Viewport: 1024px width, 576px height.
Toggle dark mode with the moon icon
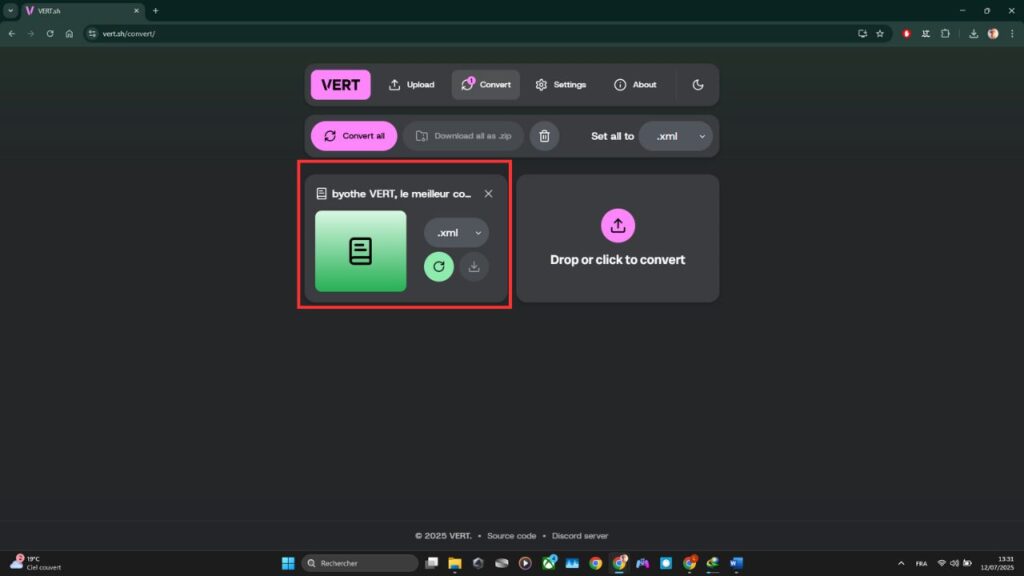point(697,85)
